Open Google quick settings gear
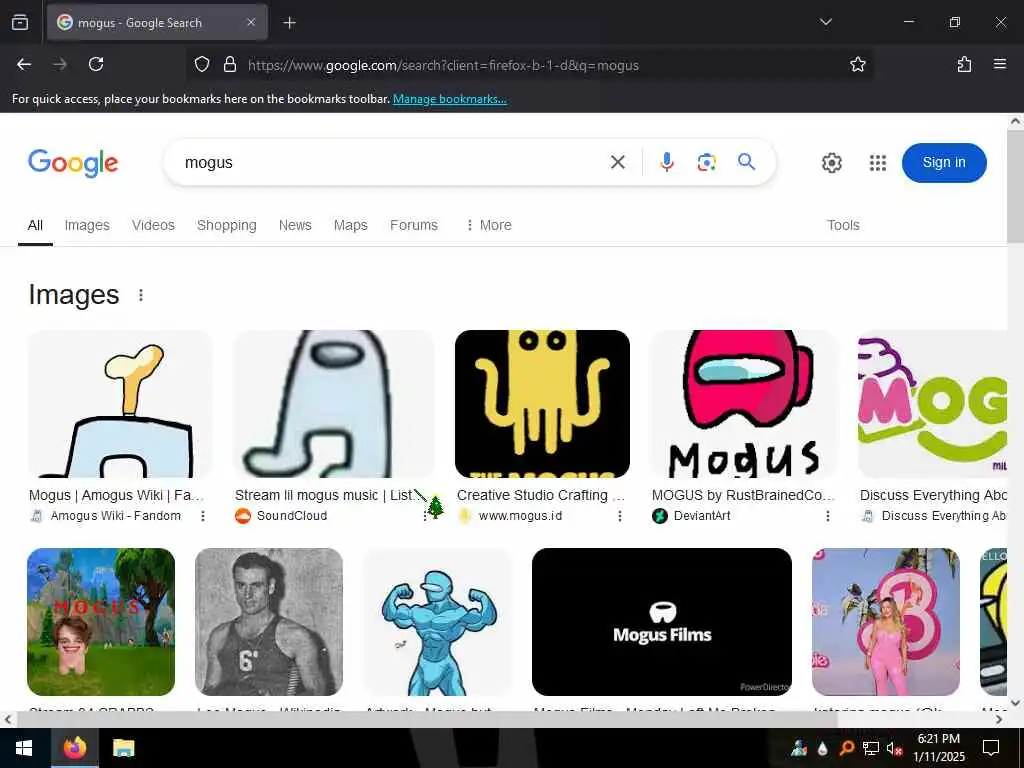Viewport: 1024px width, 768px height. (831, 163)
